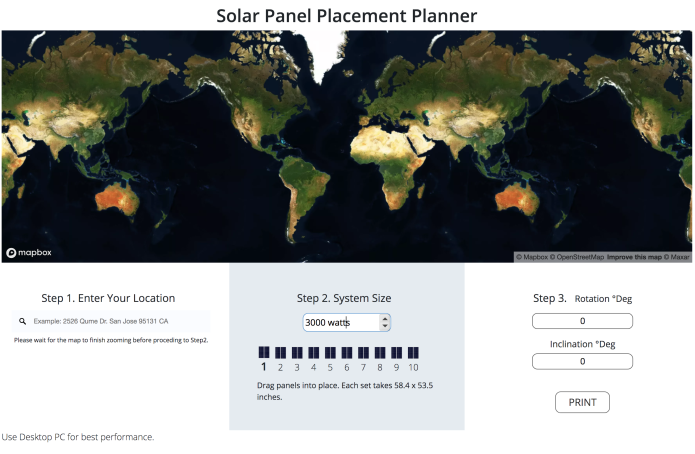
Task: Open the © Mapbox attribution link
Action: click(x=532, y=257)
